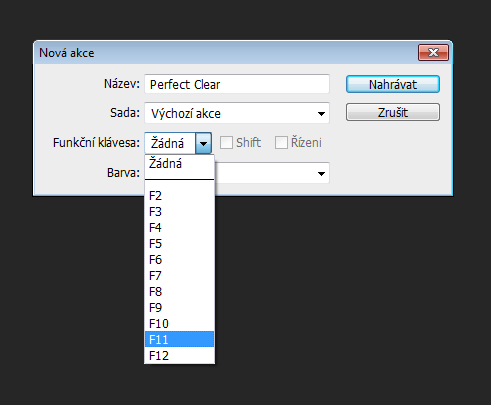Select Žádná option in the open list
This screenshot has height=405, width=491.
[179, 163]
